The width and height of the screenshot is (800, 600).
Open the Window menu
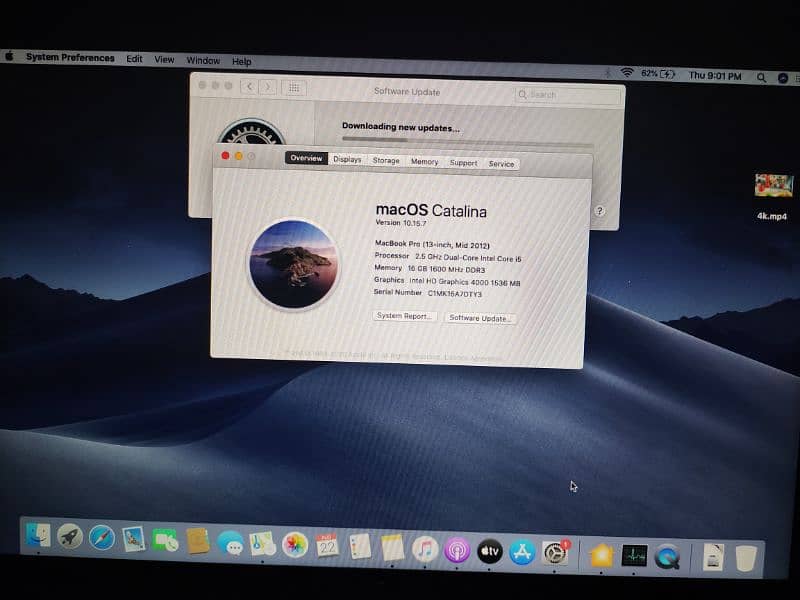pos(203,61)
